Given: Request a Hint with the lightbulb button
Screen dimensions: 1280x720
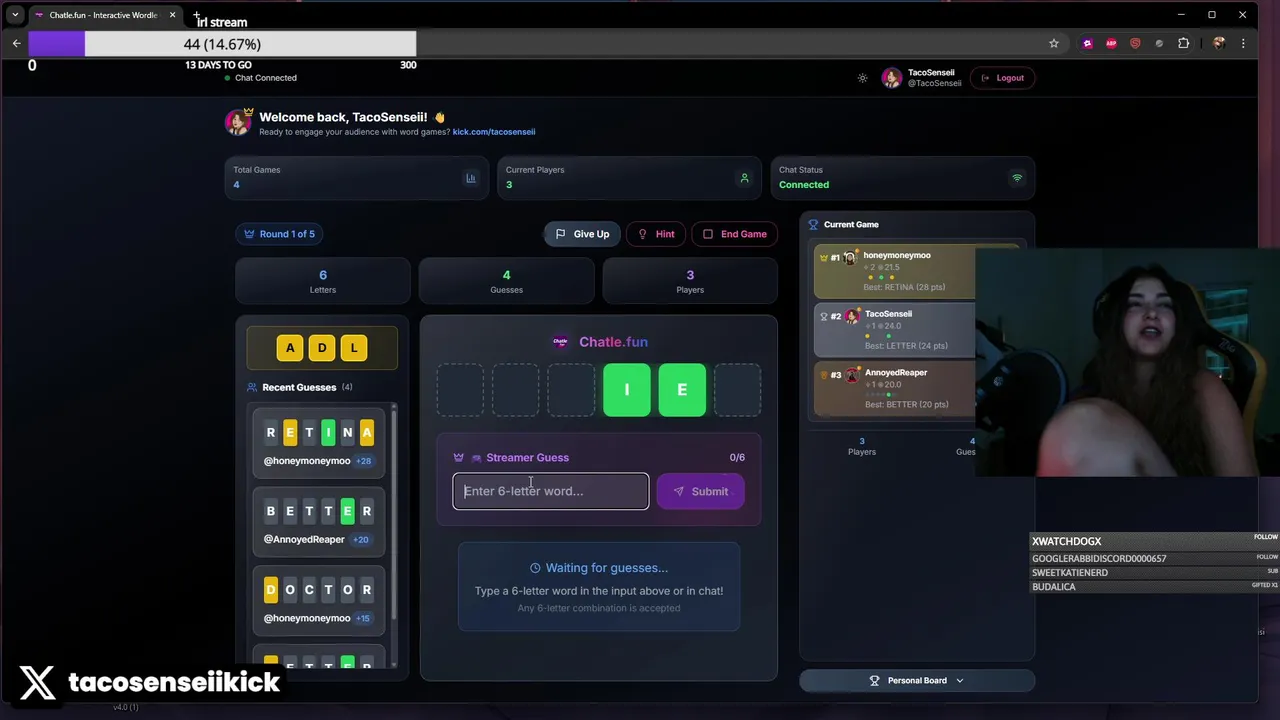Looking at the screenshot, I should [x=656, y=234].
